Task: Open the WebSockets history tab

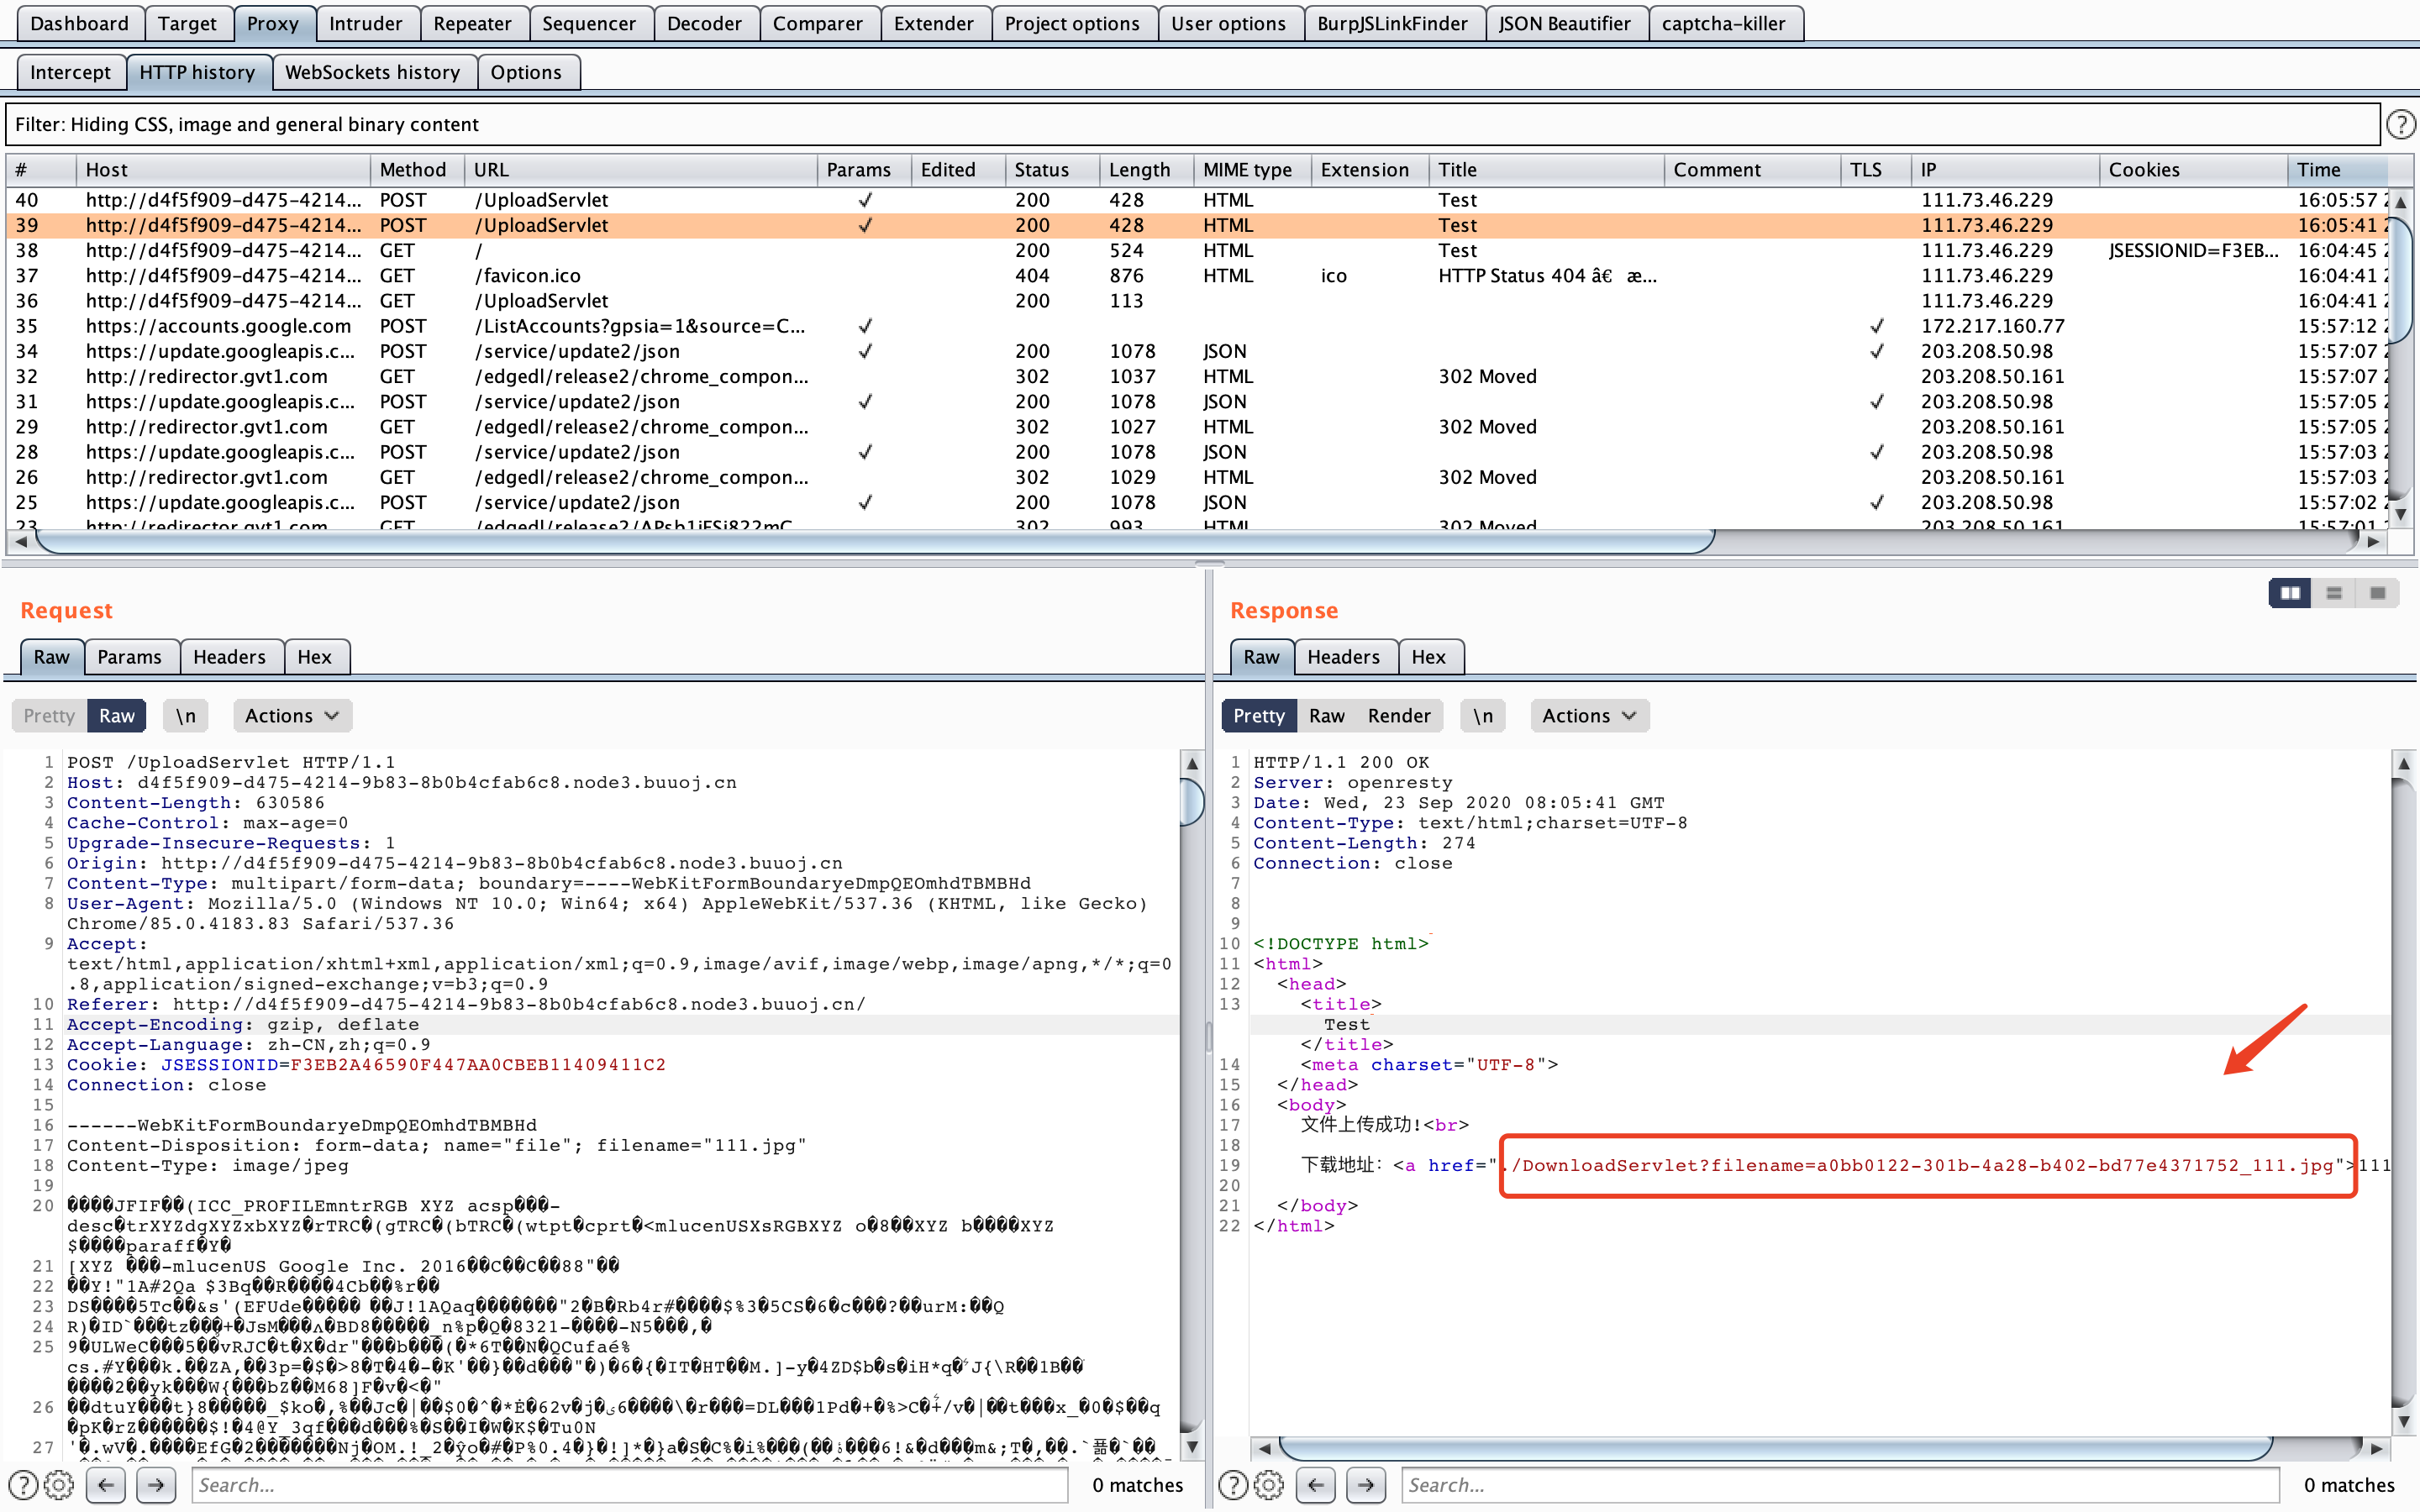Action: point(372,72)
